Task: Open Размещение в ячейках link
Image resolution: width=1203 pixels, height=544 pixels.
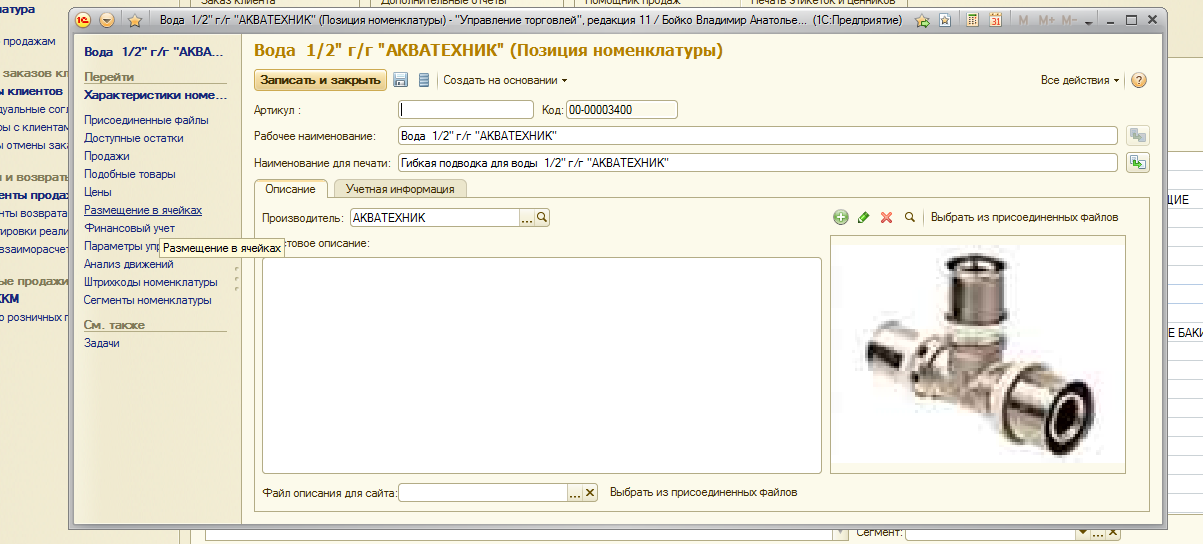Action: click(143, 210)
